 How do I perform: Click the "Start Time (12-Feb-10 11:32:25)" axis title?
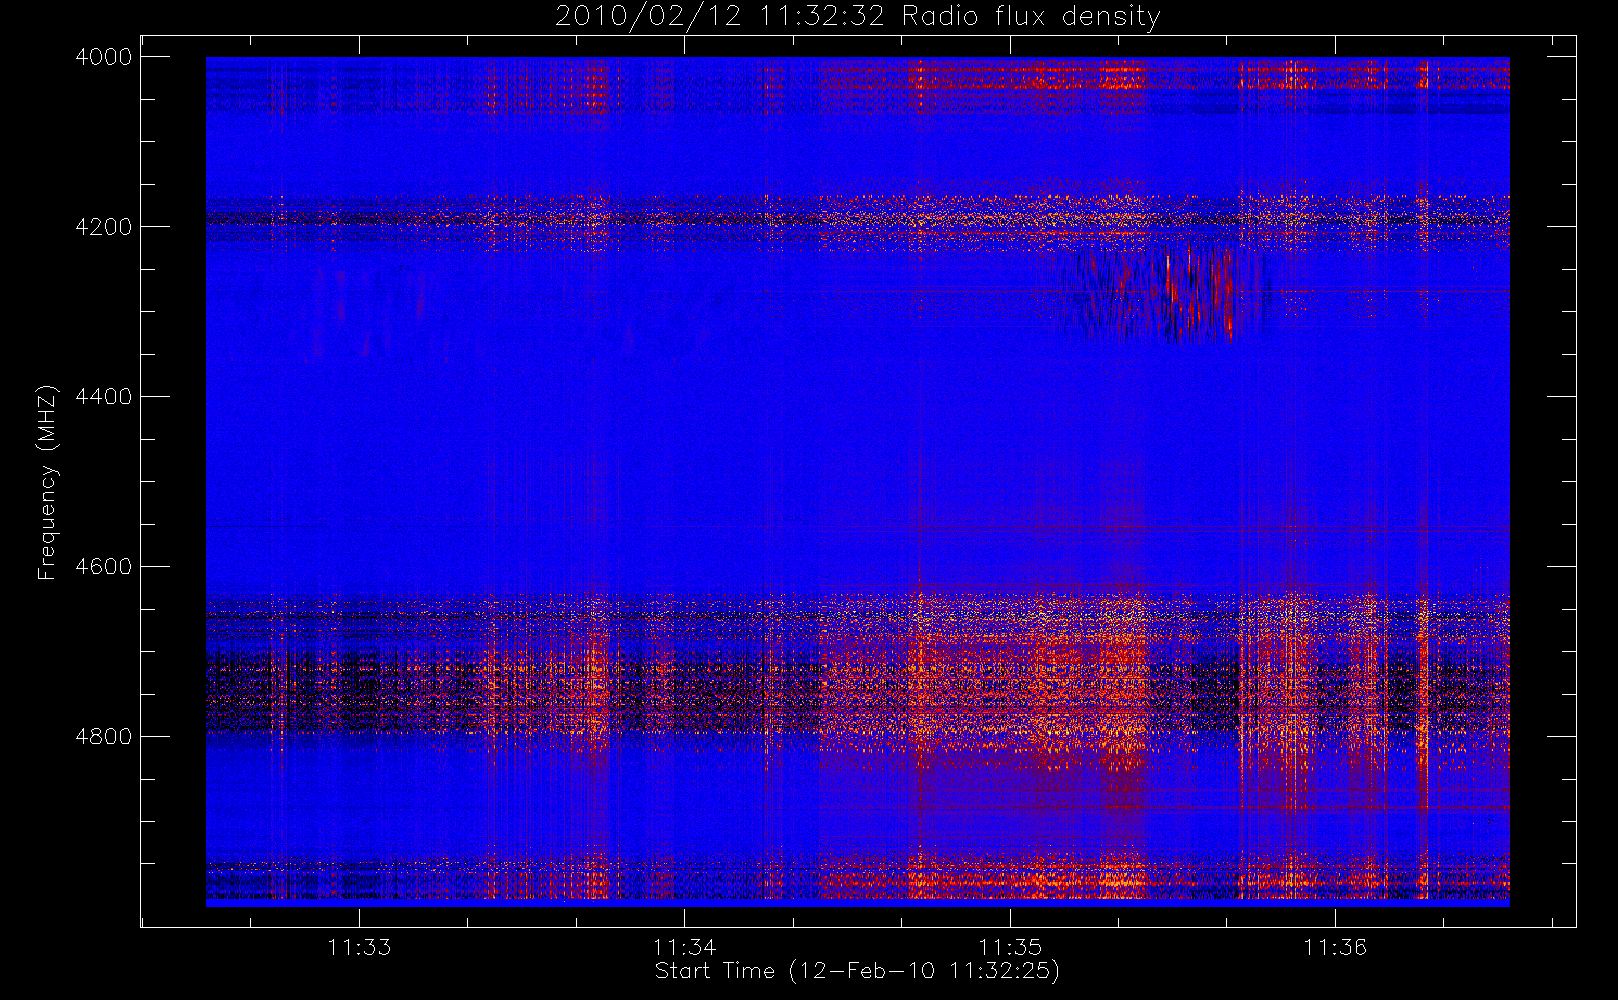coord(857,971)
